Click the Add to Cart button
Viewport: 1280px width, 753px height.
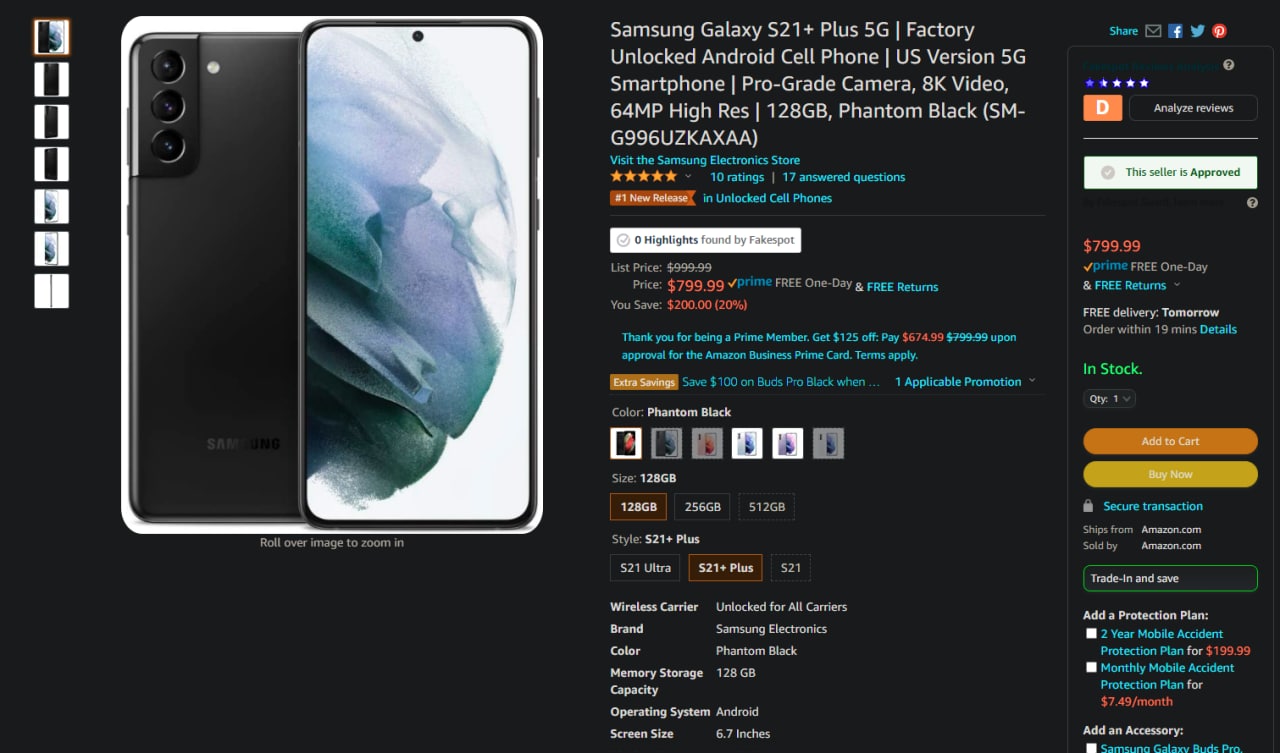tap(1170, 441)
